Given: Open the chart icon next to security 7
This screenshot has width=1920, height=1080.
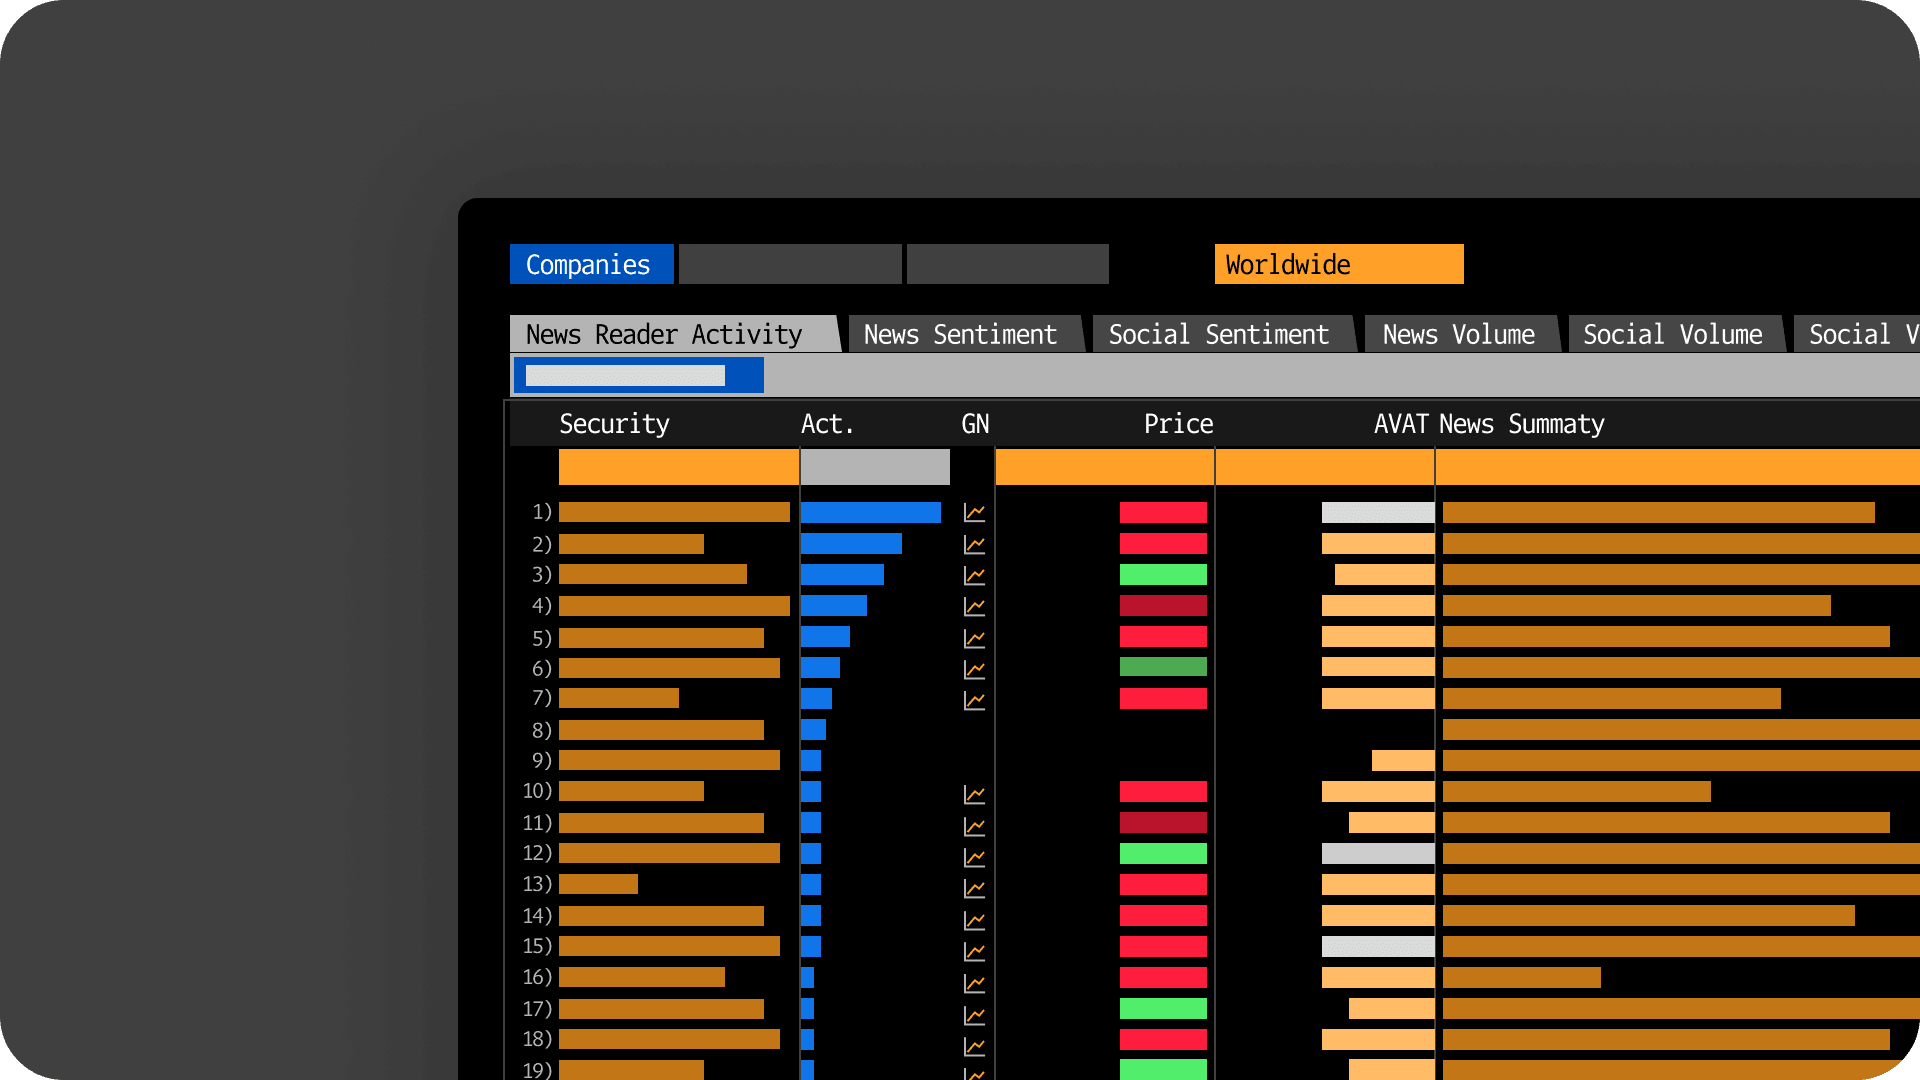Looking at the screenshot, I should (x=973, y=699).
